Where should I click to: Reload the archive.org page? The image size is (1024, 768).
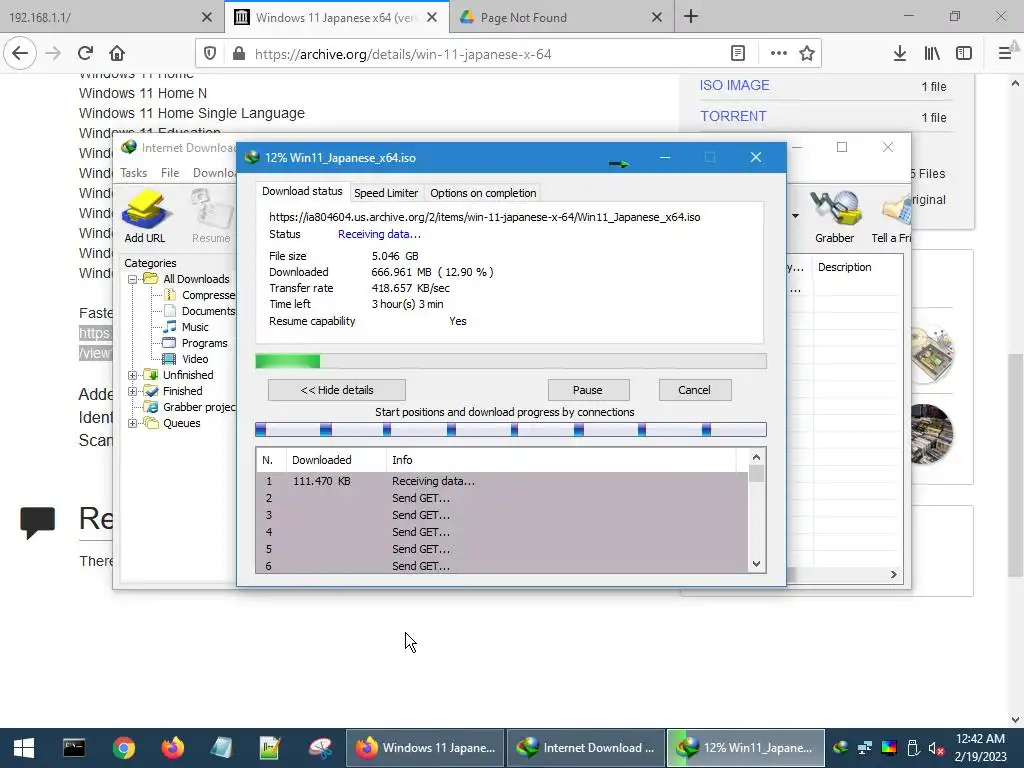point(86,54)
